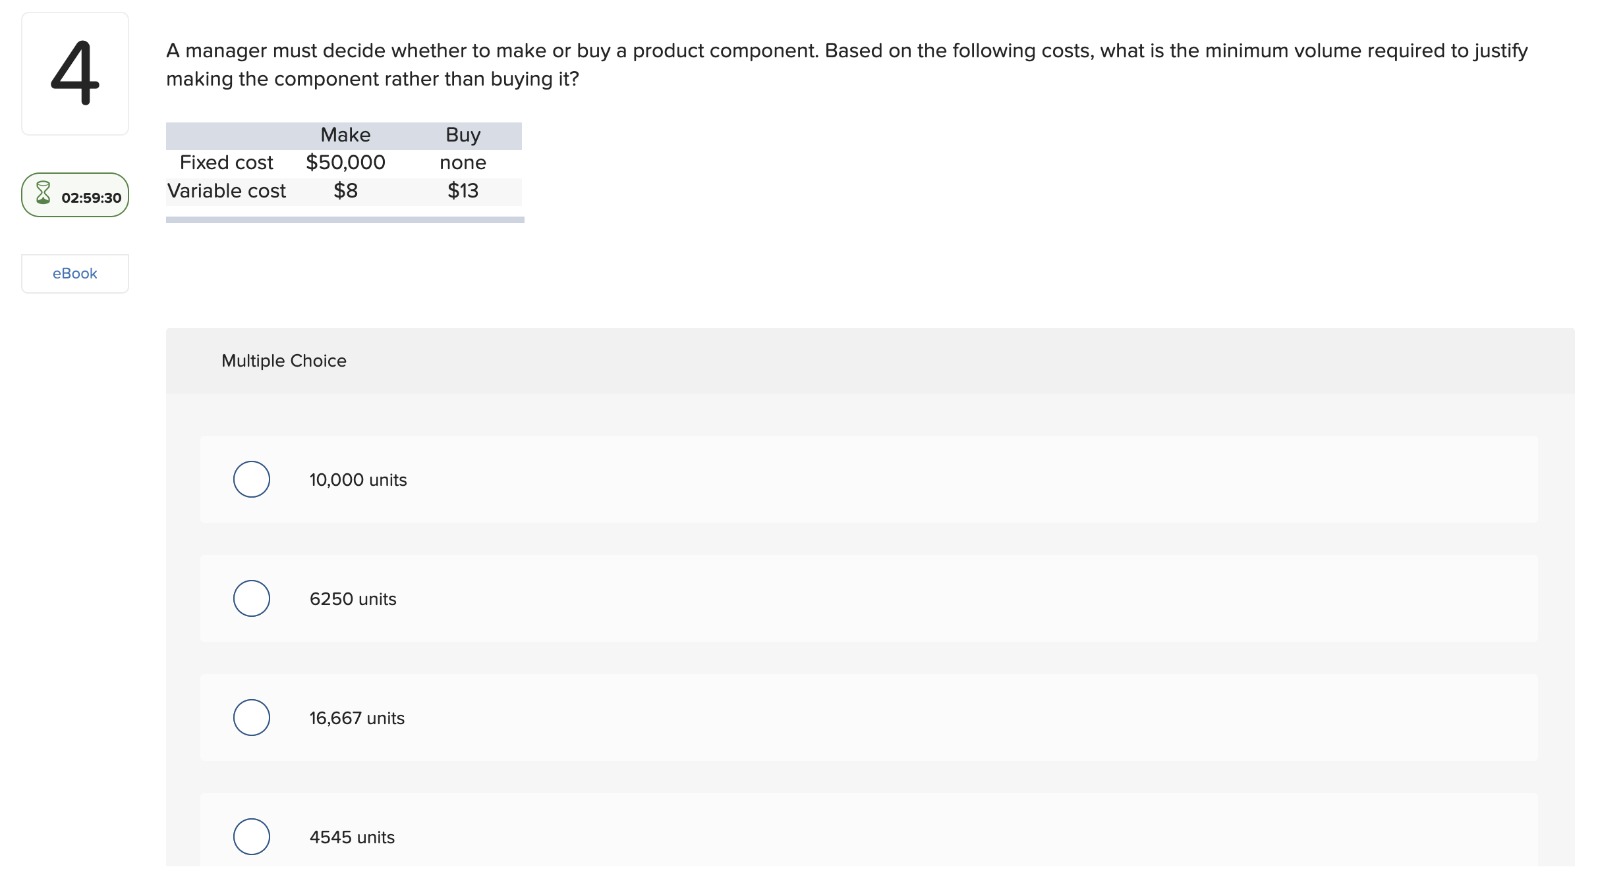Click the 16,667 units answer row
Screen dimensions: 1600x890
[868, 717]
